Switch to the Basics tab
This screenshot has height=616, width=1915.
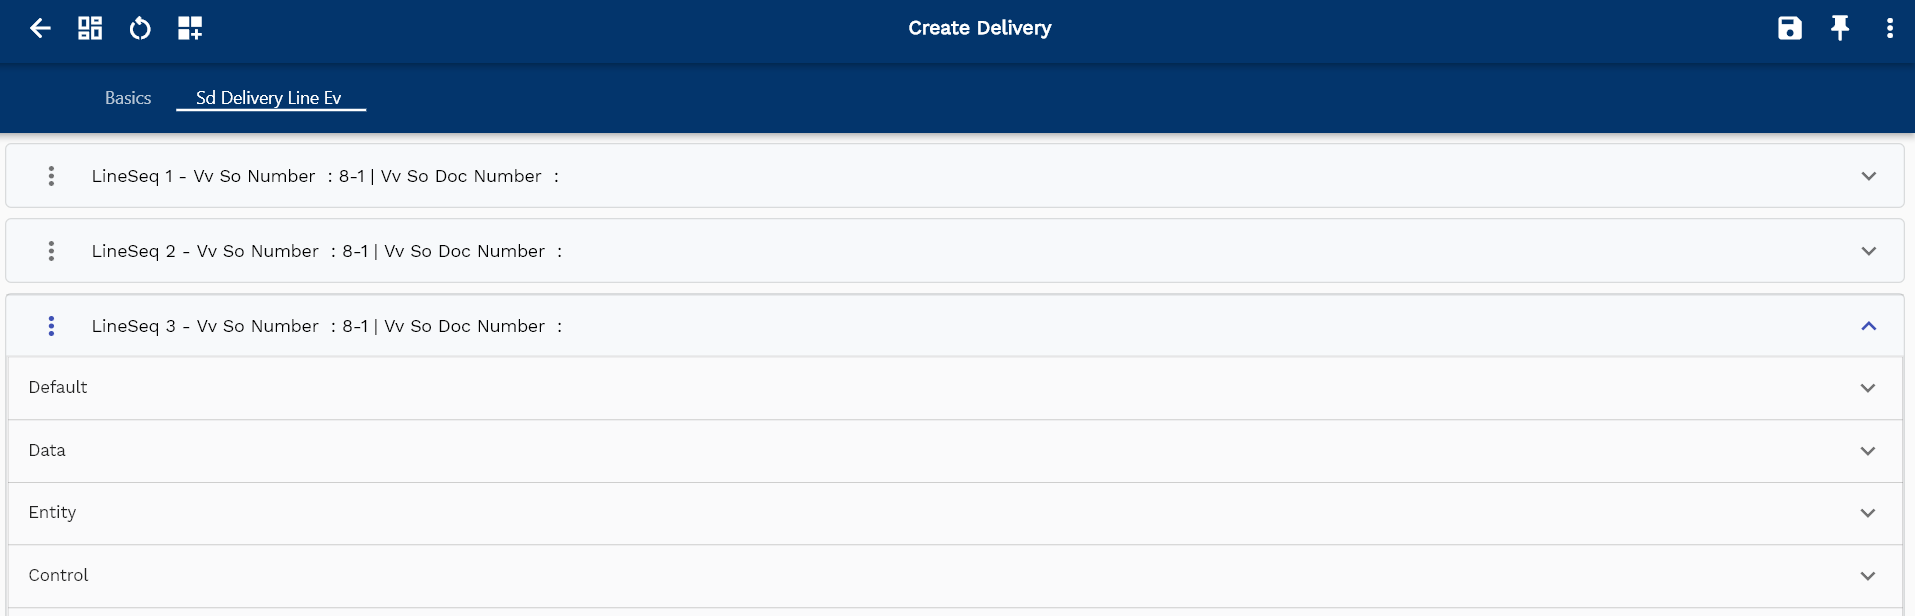pyautogui.click(x=128, y=98)
